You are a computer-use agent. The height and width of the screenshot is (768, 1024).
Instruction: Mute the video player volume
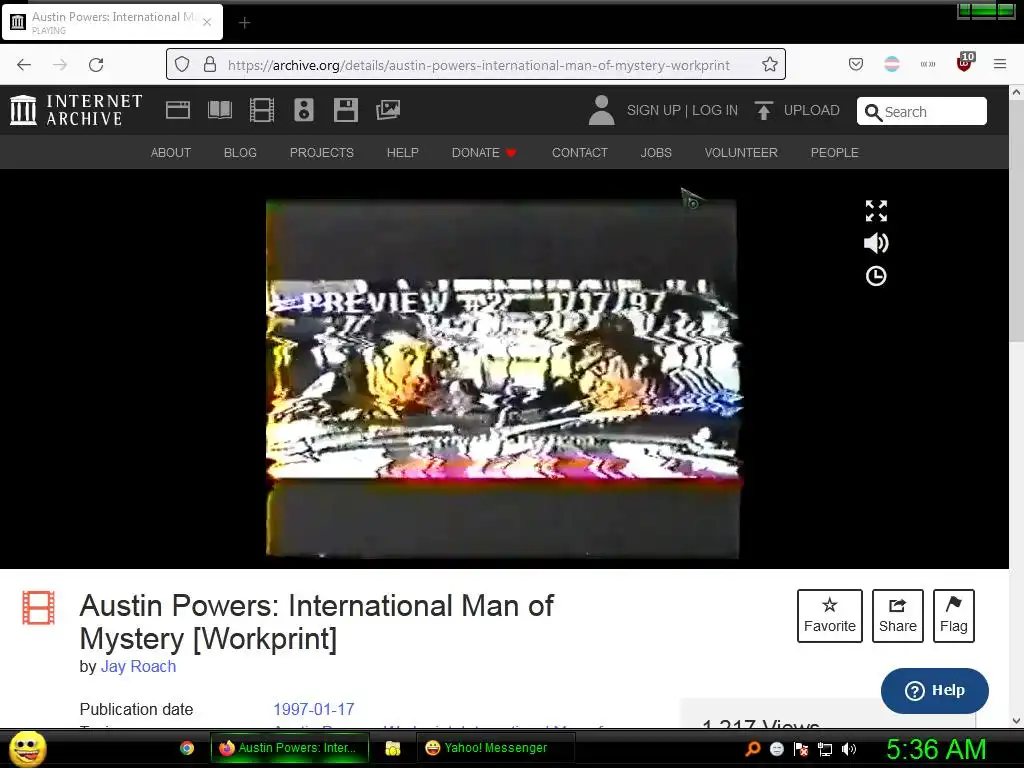pos(876,243)
